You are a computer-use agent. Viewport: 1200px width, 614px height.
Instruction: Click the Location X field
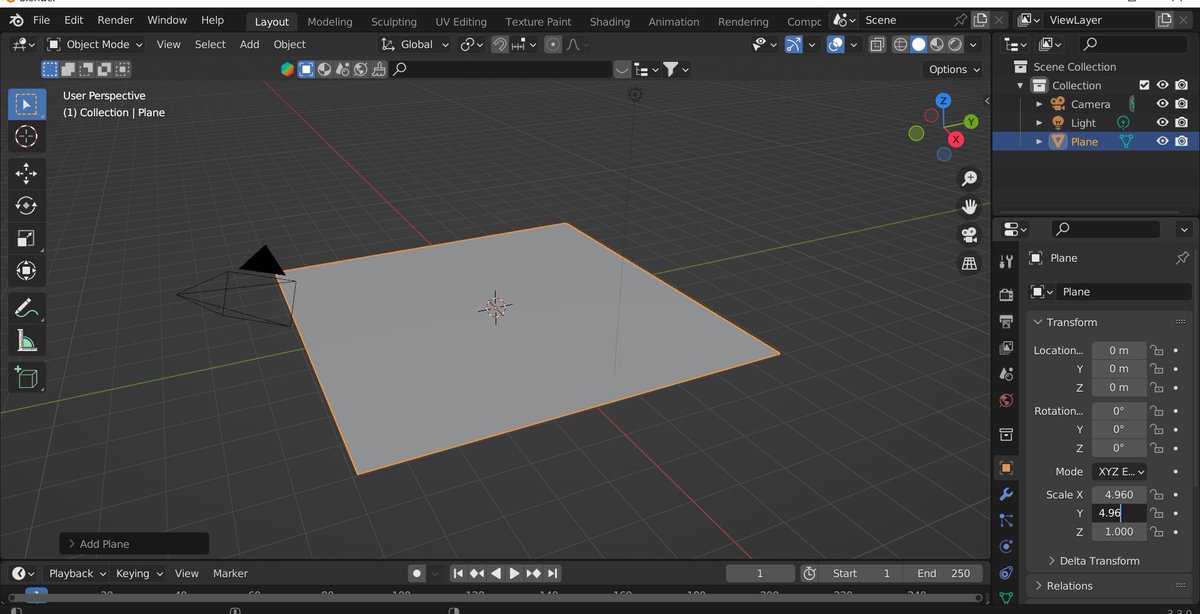pos(1119,350)
